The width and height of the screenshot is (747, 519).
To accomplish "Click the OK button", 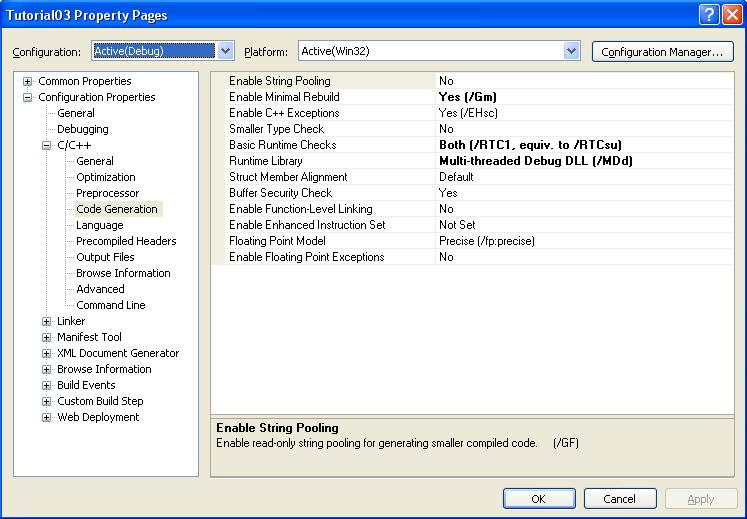I will pyautogui.click(x=539, y=499).
